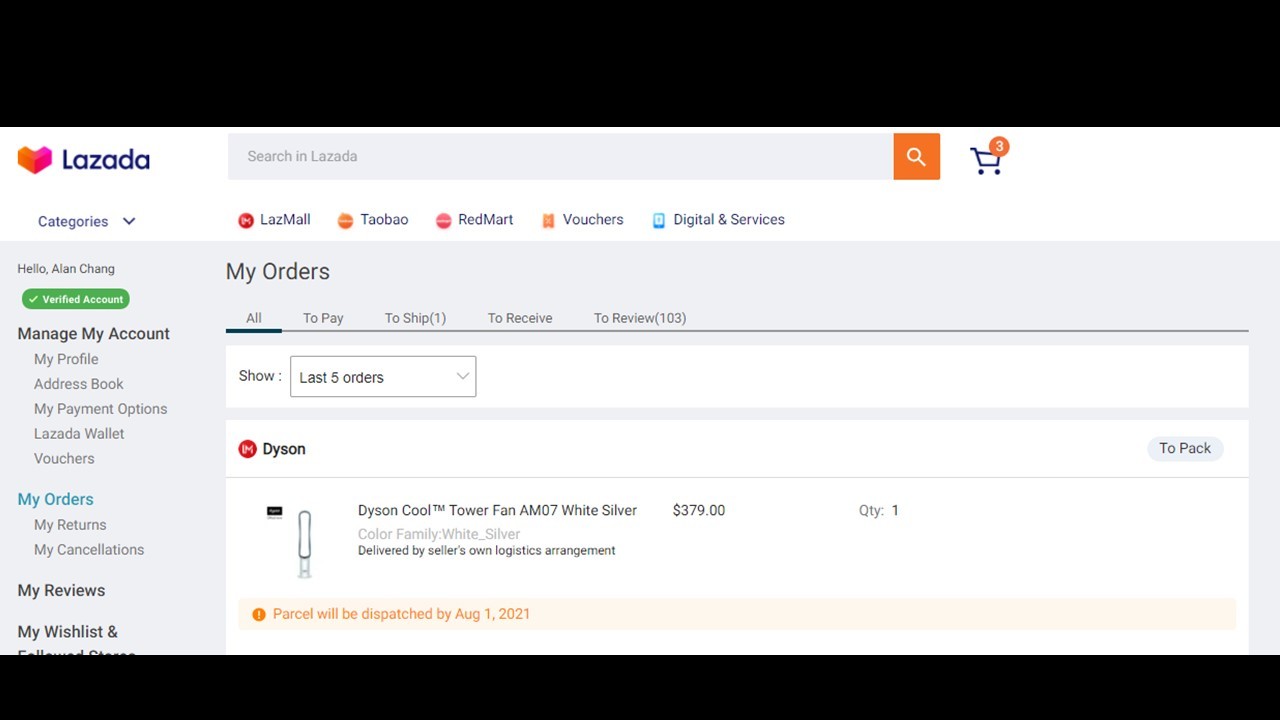Click the RedMart pink icon
1280x720 pixels.
pyautogui.click(x=443, y=221)
